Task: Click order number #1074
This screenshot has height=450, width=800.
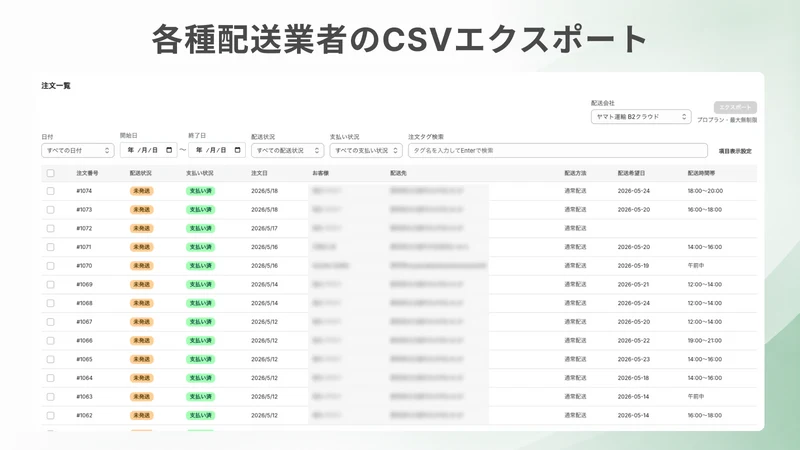Action: 84,191
